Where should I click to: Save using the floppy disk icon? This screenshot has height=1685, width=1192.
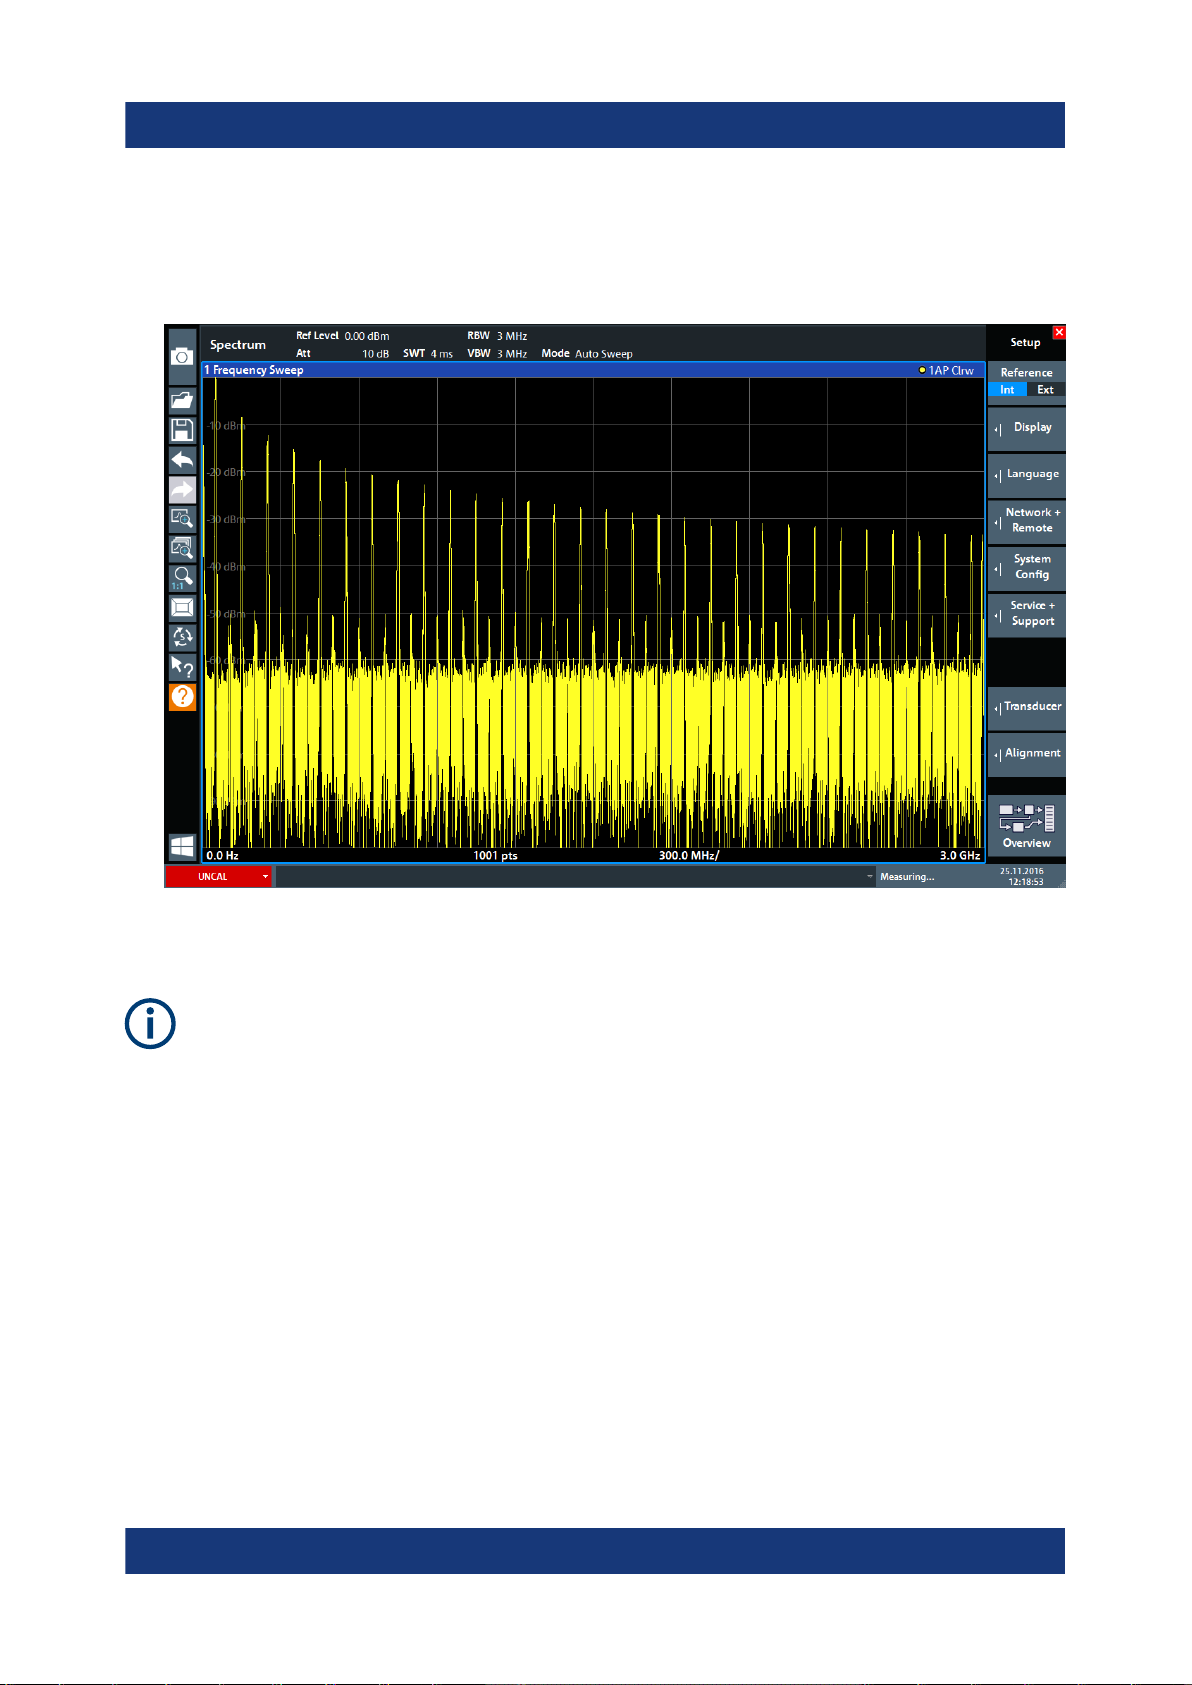182,430
